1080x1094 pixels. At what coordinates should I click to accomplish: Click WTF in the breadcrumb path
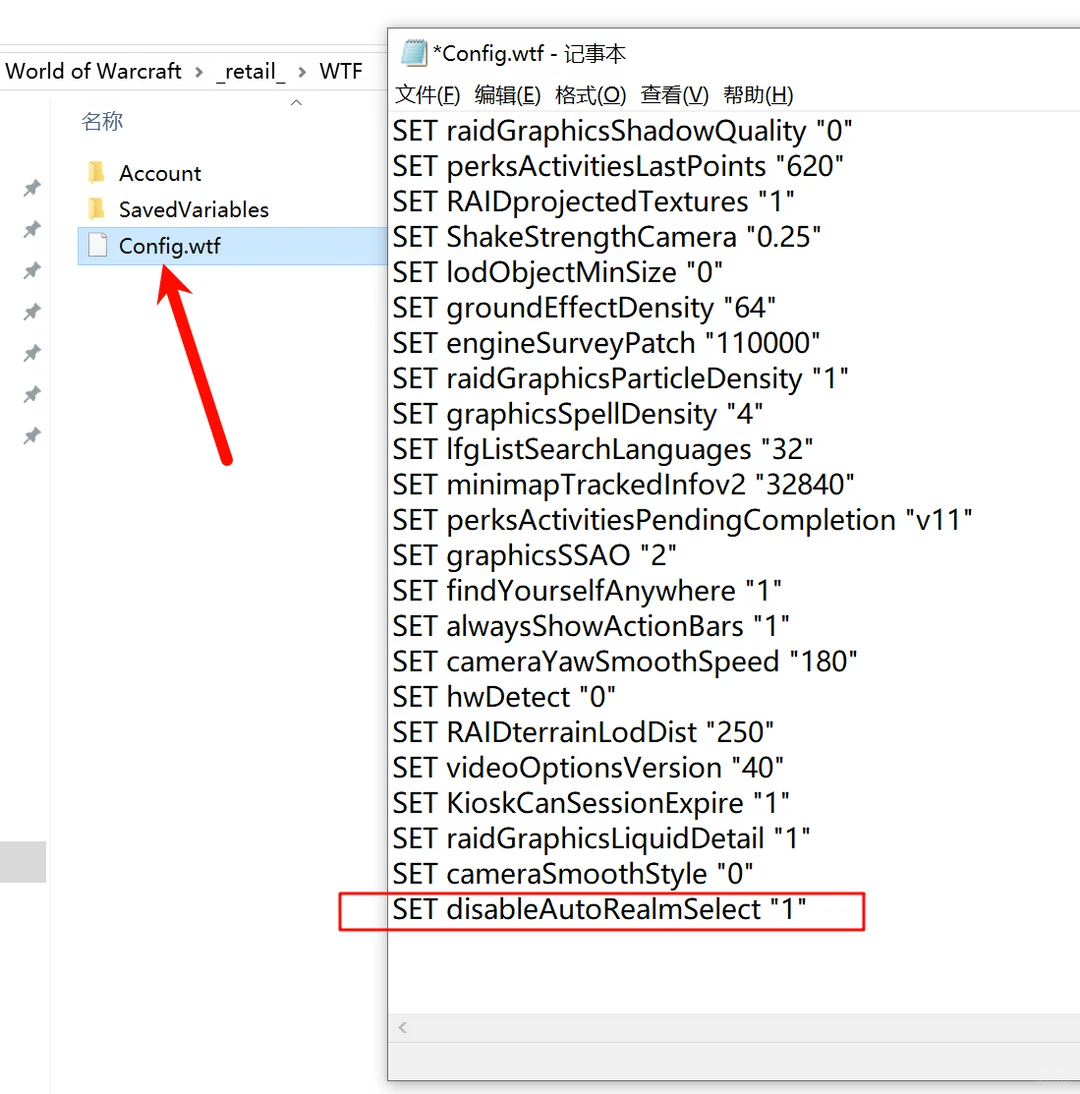tap(340, 71)
